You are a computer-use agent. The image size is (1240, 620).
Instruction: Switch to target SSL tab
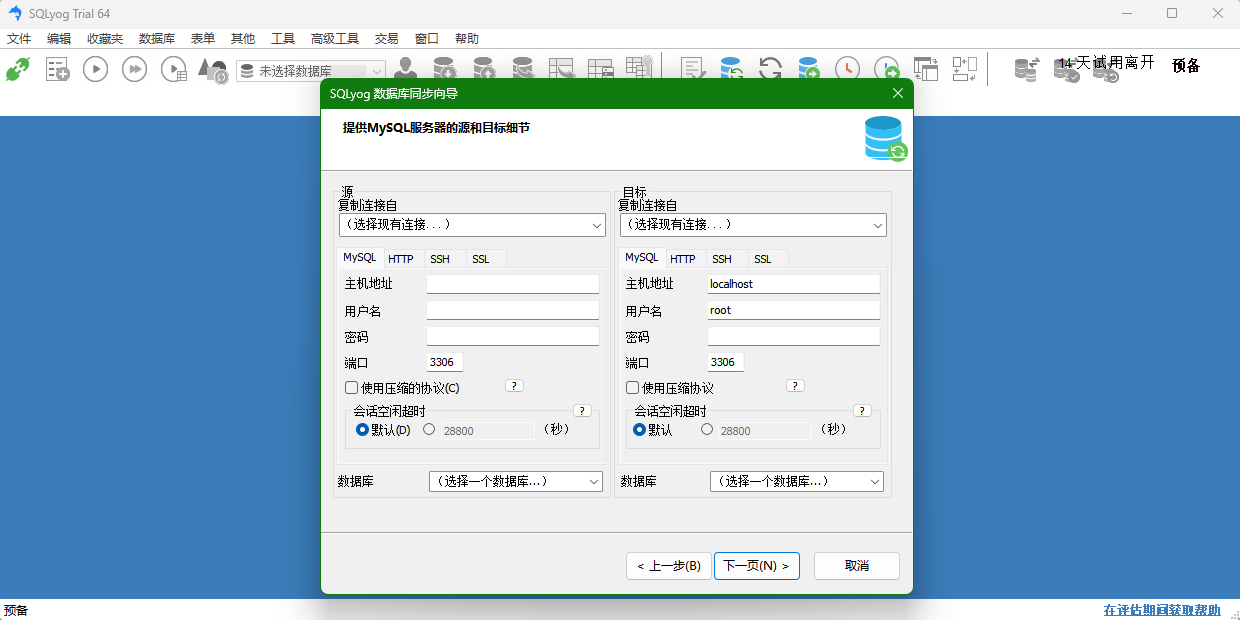(x=763, y=259)
